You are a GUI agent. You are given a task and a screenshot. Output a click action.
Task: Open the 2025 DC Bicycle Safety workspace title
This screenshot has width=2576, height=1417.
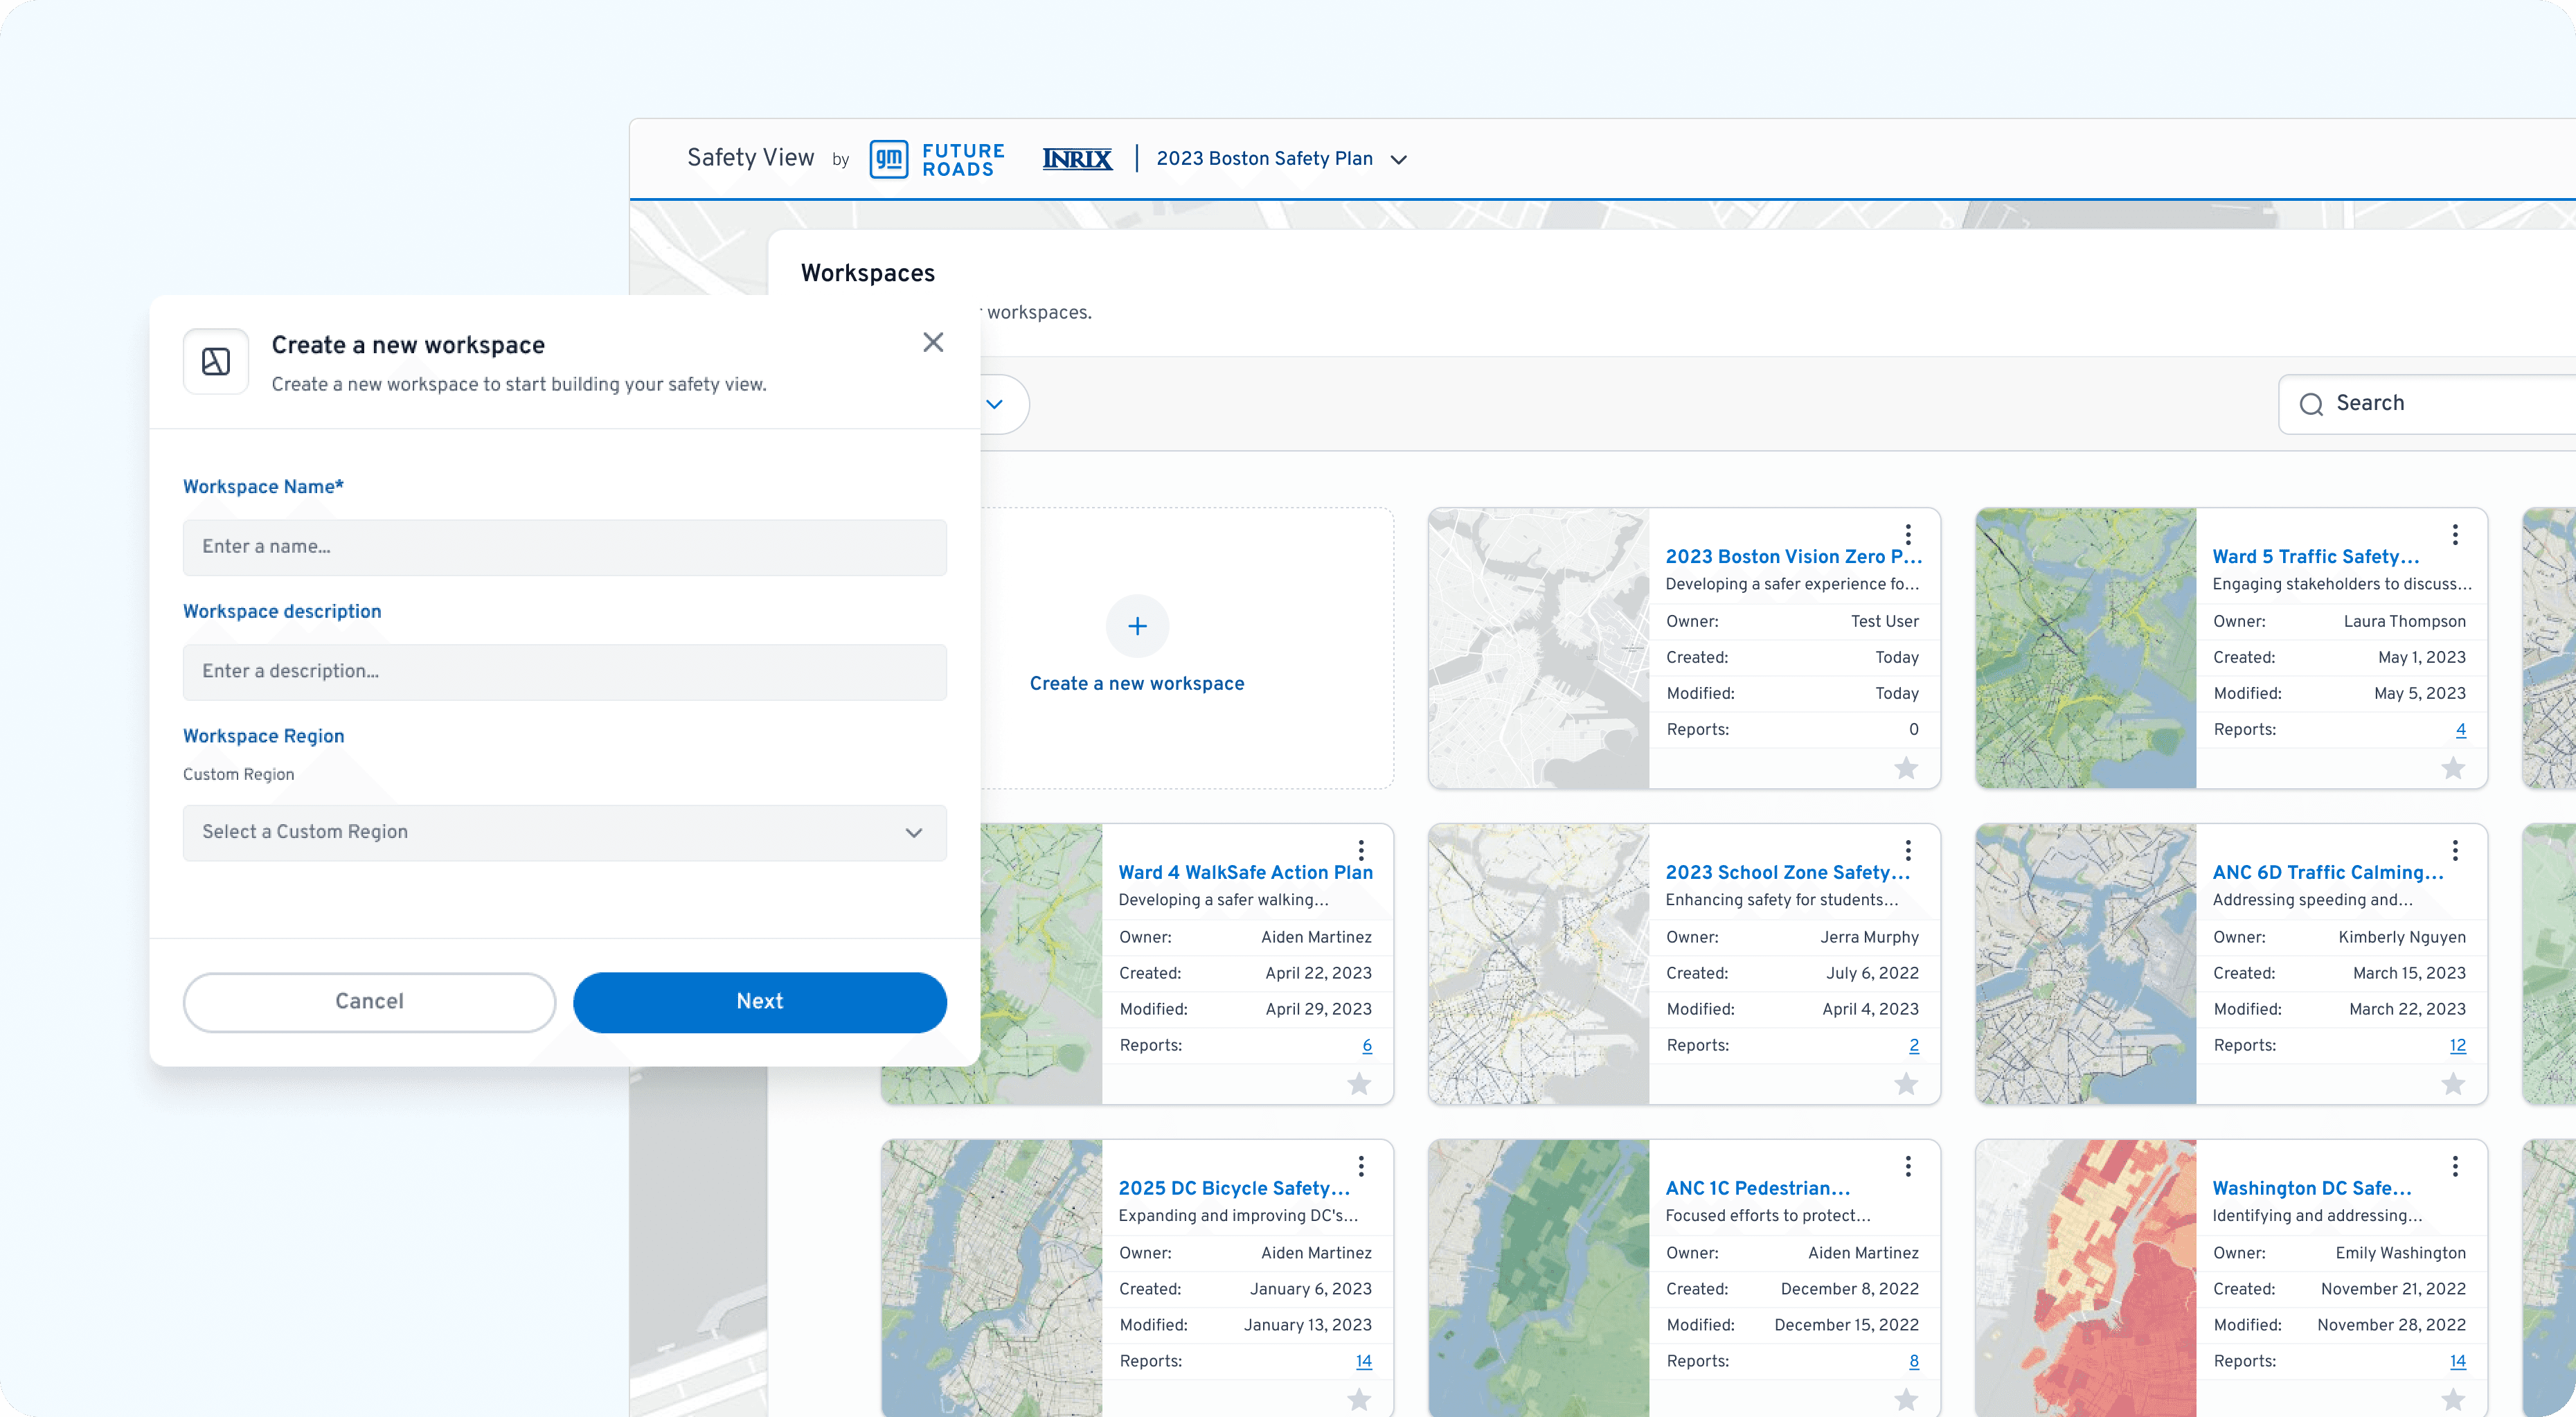[x=1234, y=1188]
